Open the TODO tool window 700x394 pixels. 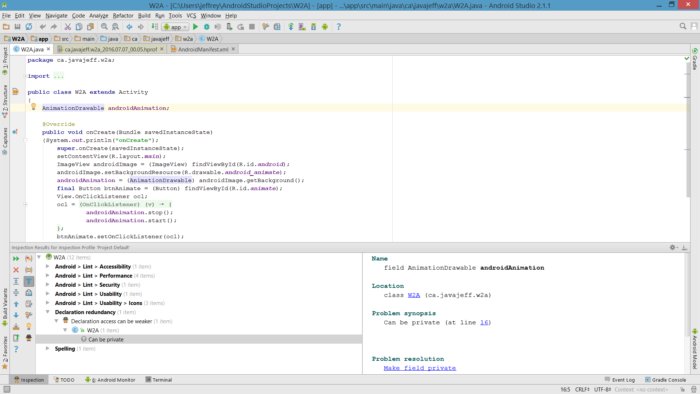(64, 380)
